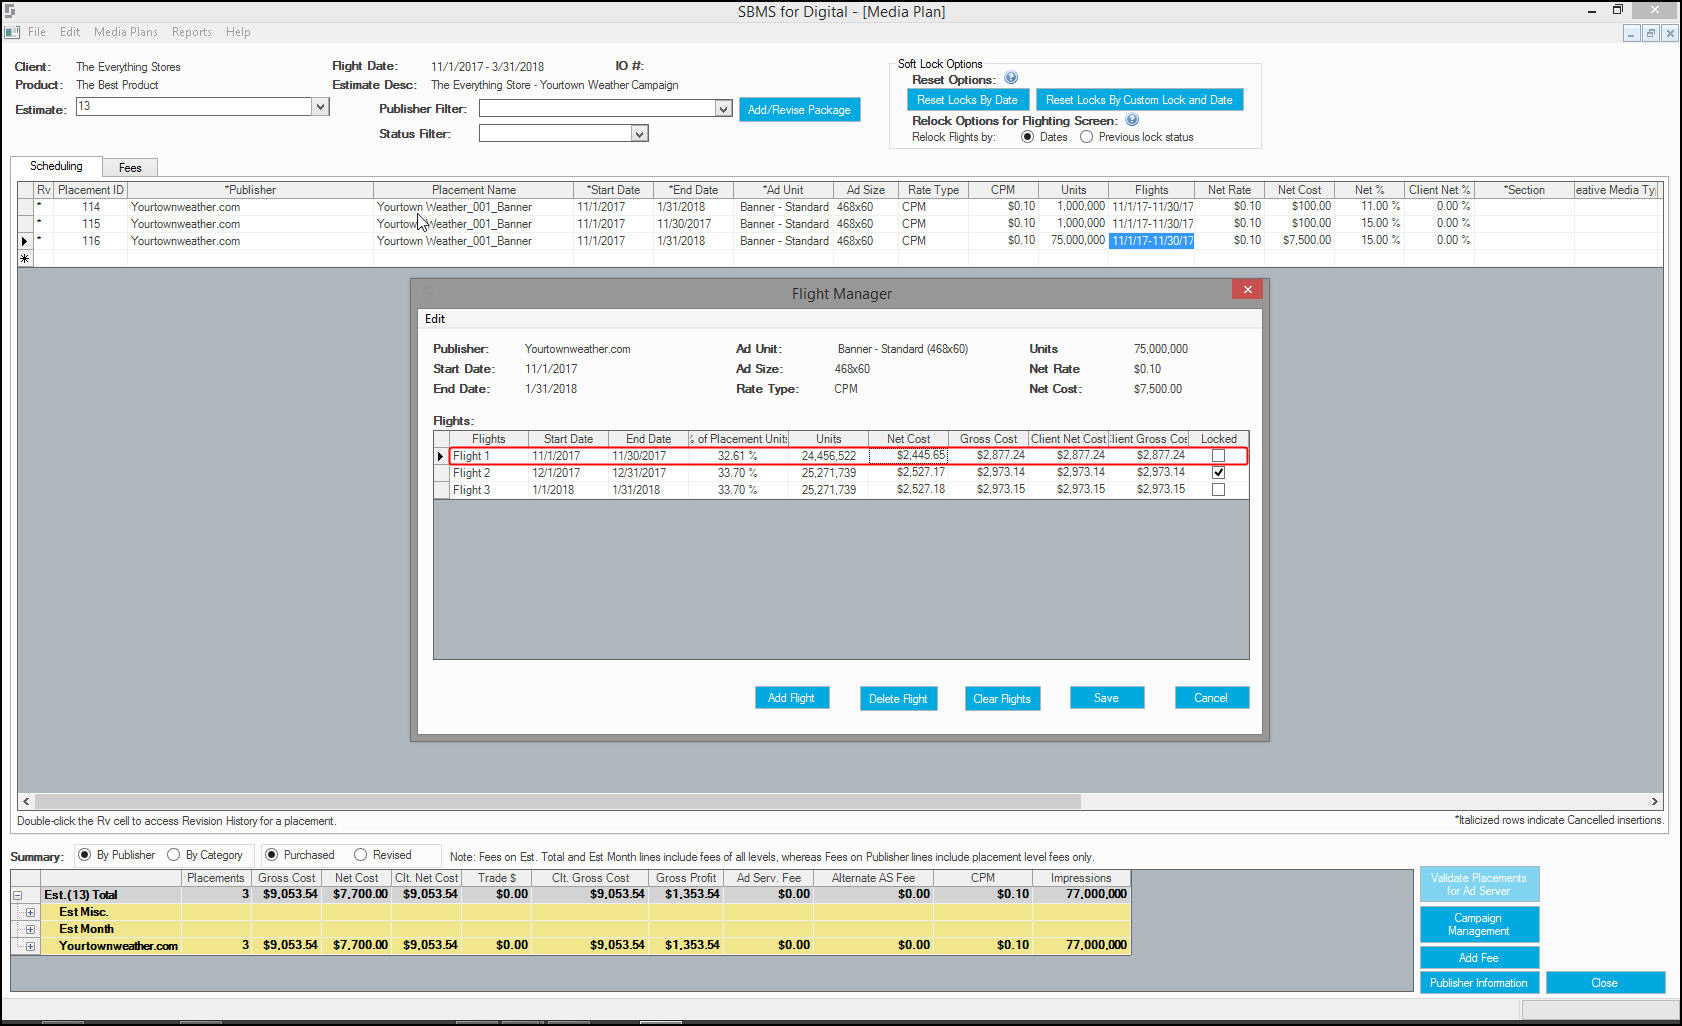The height and width of the screenshot is (1026, 1682).
Task: Open the Publisher Filter dropdown
Action: click(x=723, y=109)
